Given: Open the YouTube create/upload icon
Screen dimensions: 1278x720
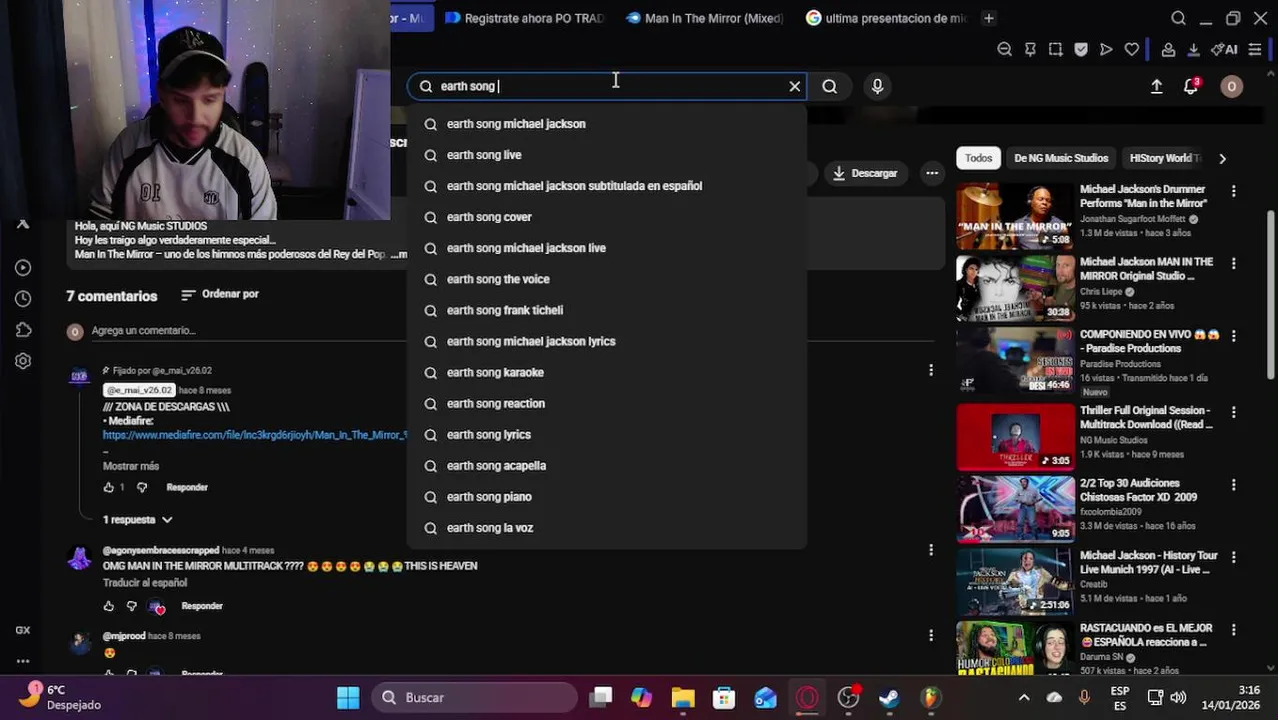Looking at the screenshot, I should tap(1156, 87).
